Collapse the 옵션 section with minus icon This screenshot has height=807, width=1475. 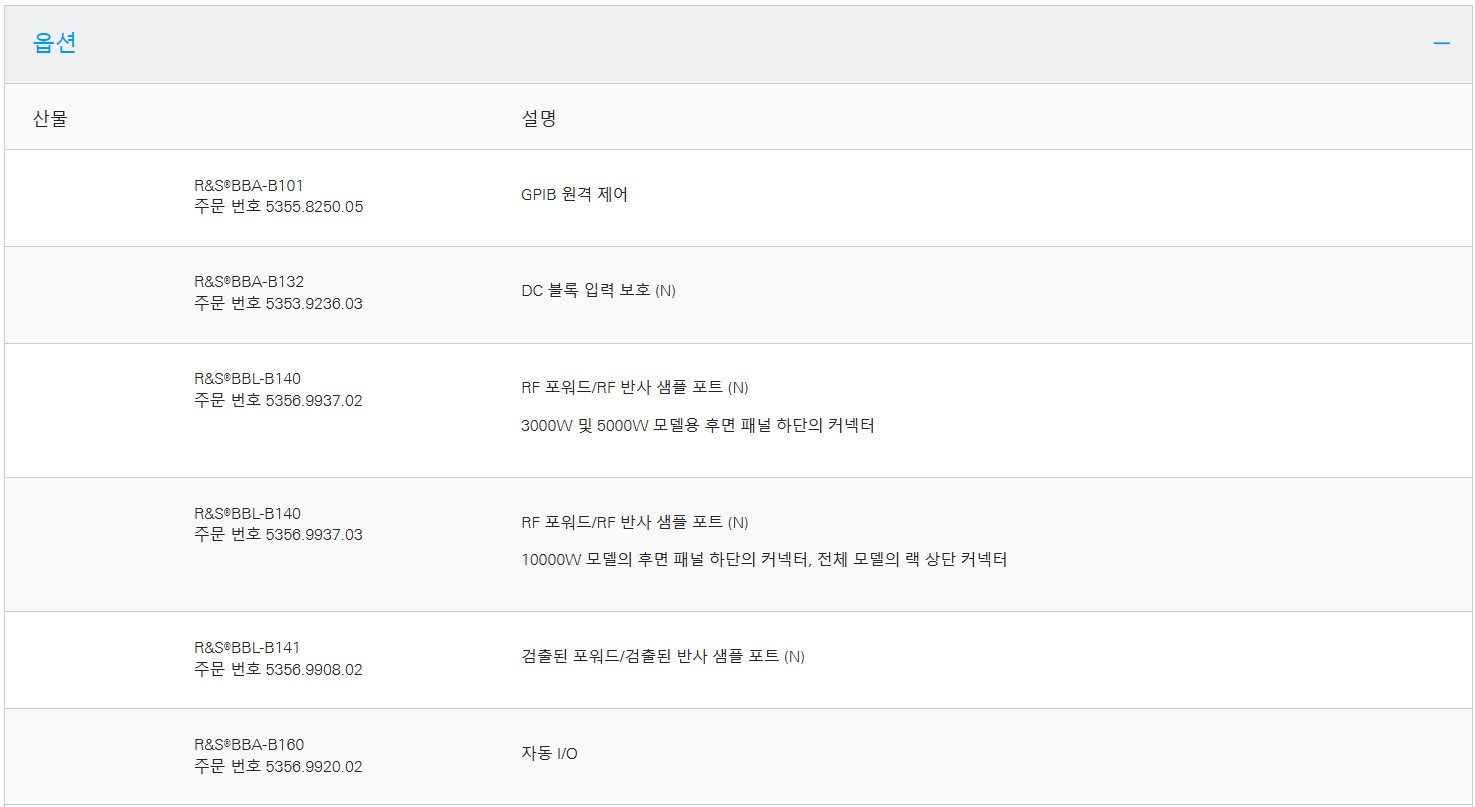[1441, 44]
